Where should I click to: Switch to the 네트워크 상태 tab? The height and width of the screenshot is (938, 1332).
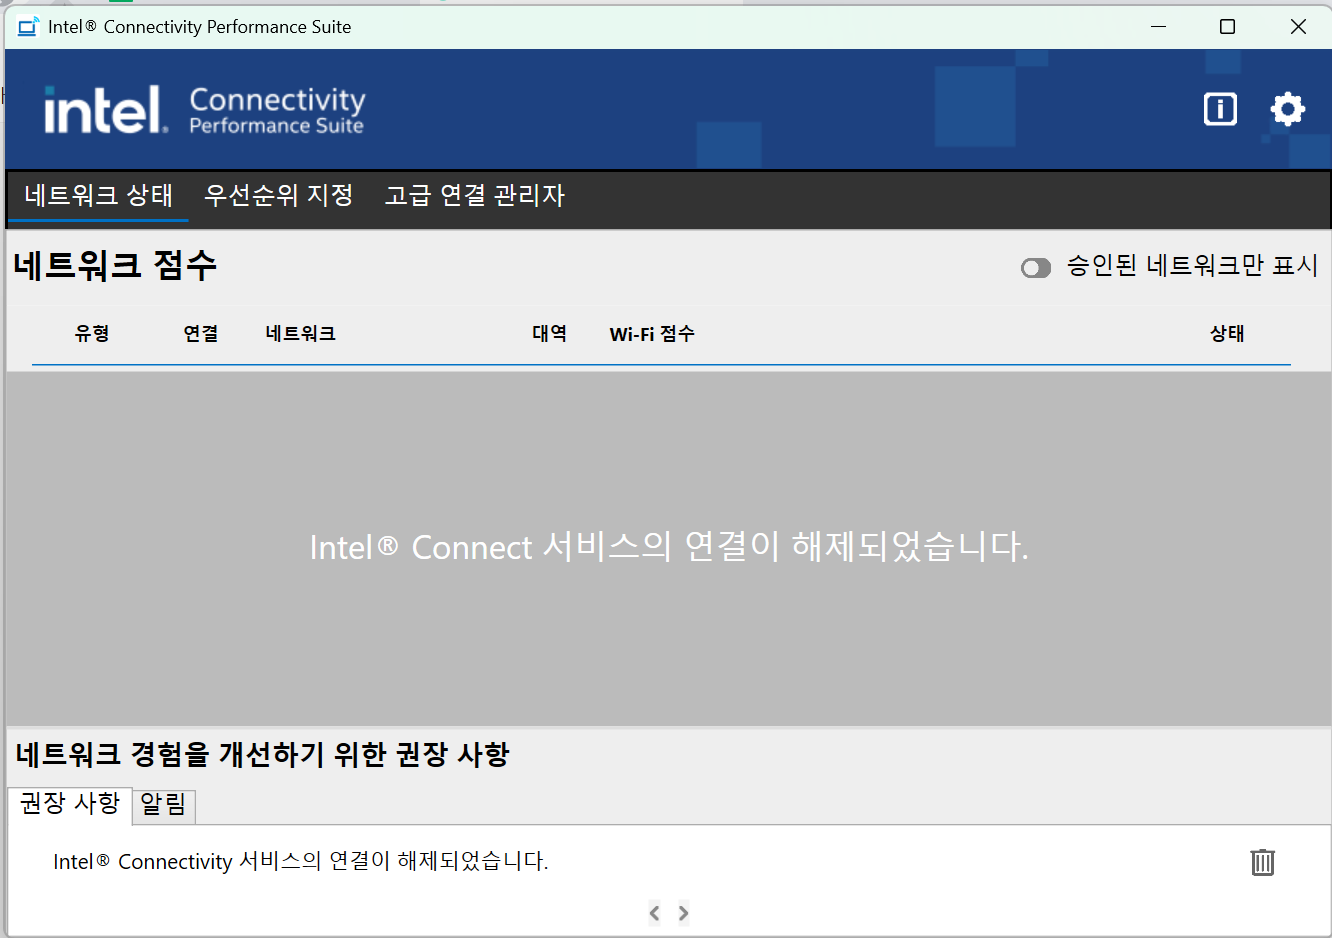click(x=98, y=195)
